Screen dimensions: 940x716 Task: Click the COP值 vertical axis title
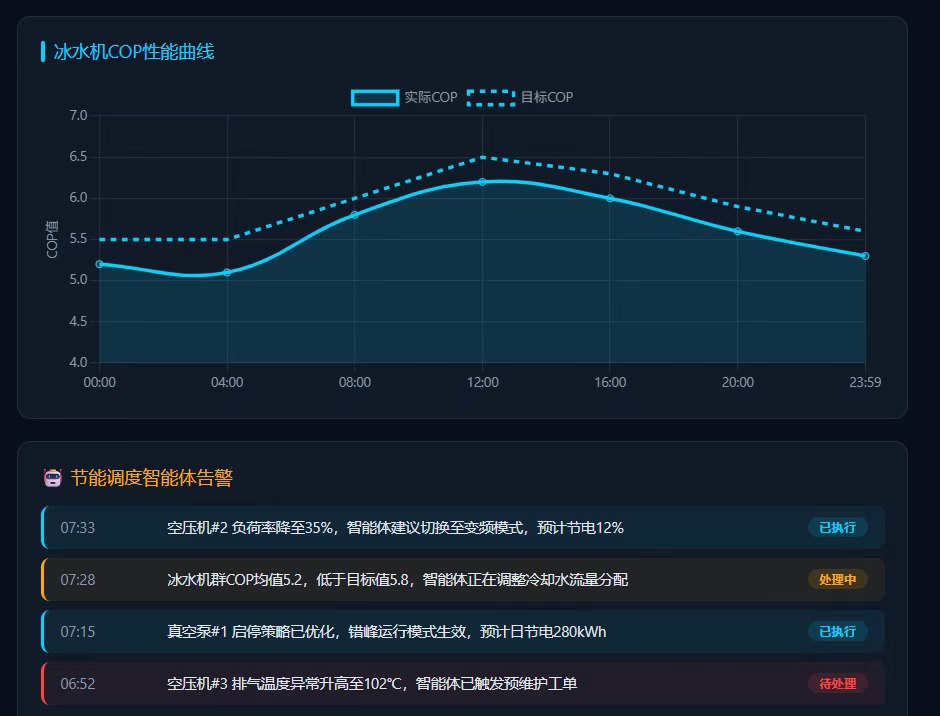(x=52, y=239)
